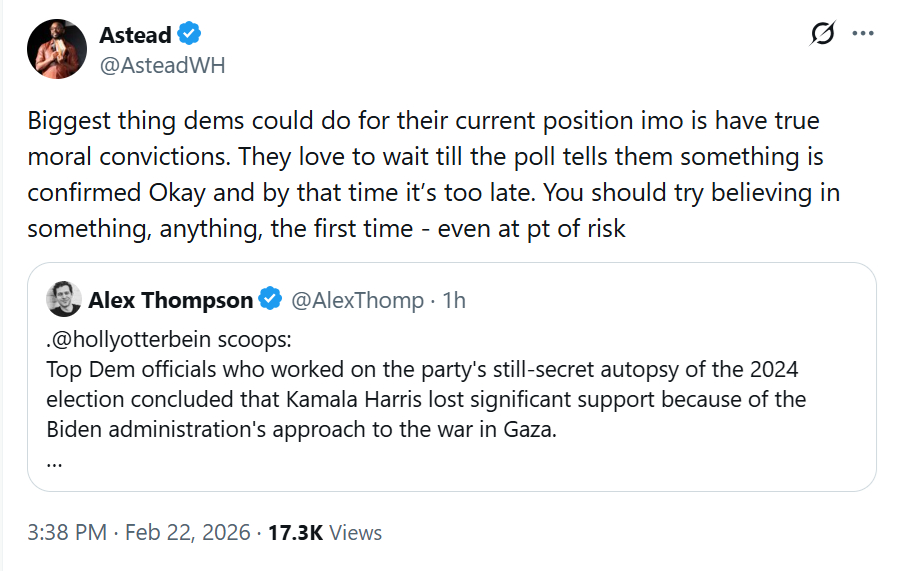Open the Alex Thompson name link
The image size is (899, 571).
click(171, 299)
